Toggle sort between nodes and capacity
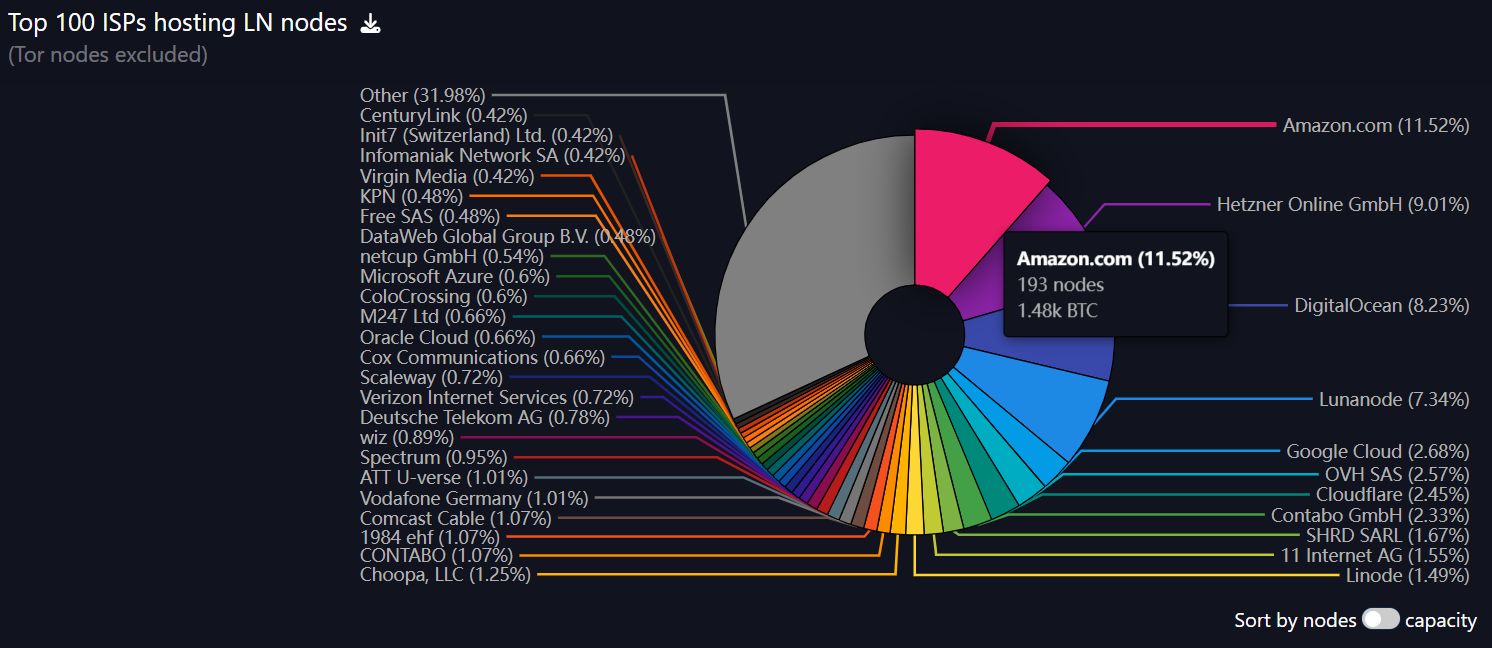The image size is (1492, 648). 1381,620
